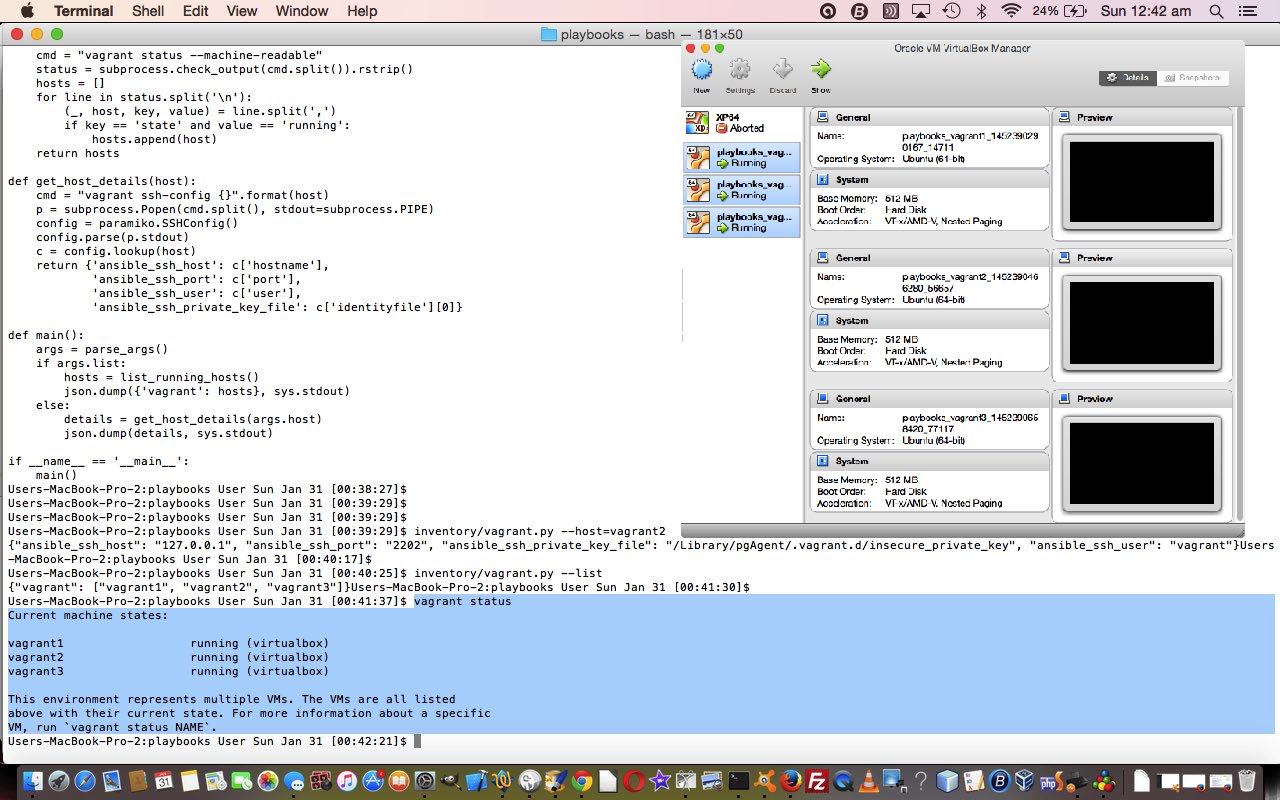The height and width of the screenshot is (800, 1280).
Task: Open App Store from the Dock
Action: [x=373, y=779]
